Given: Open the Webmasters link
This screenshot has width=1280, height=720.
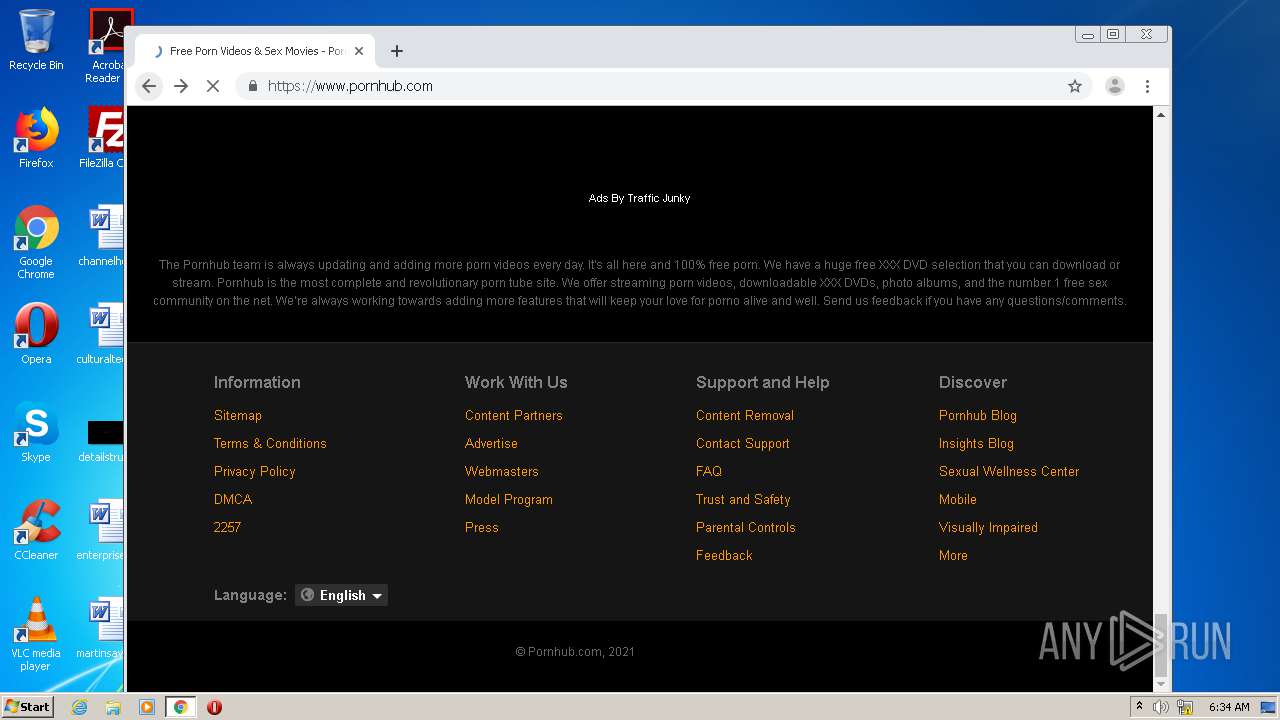Looking at the screenshot, I should coord(502,471).
